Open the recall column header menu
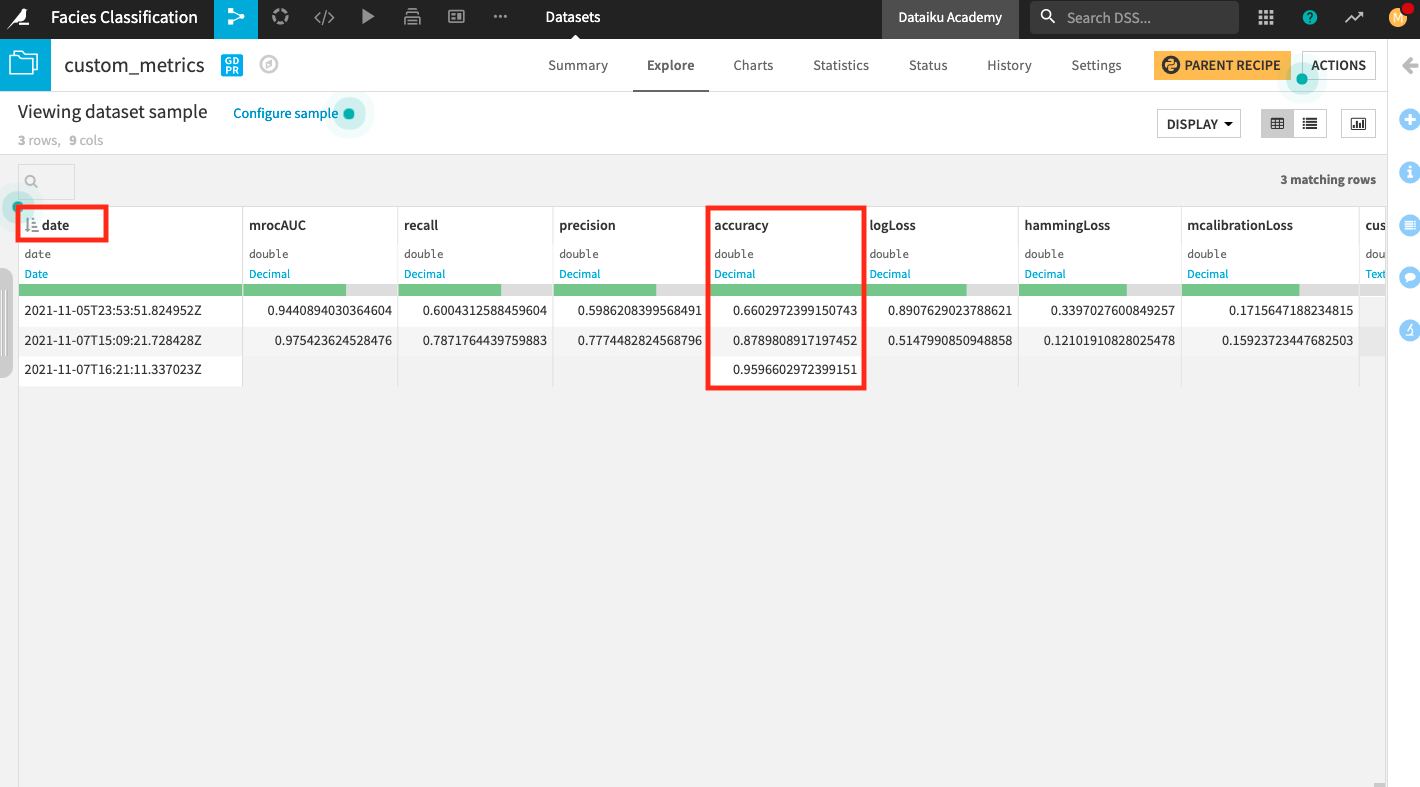Screen dimensions: 1420x787 421,225
